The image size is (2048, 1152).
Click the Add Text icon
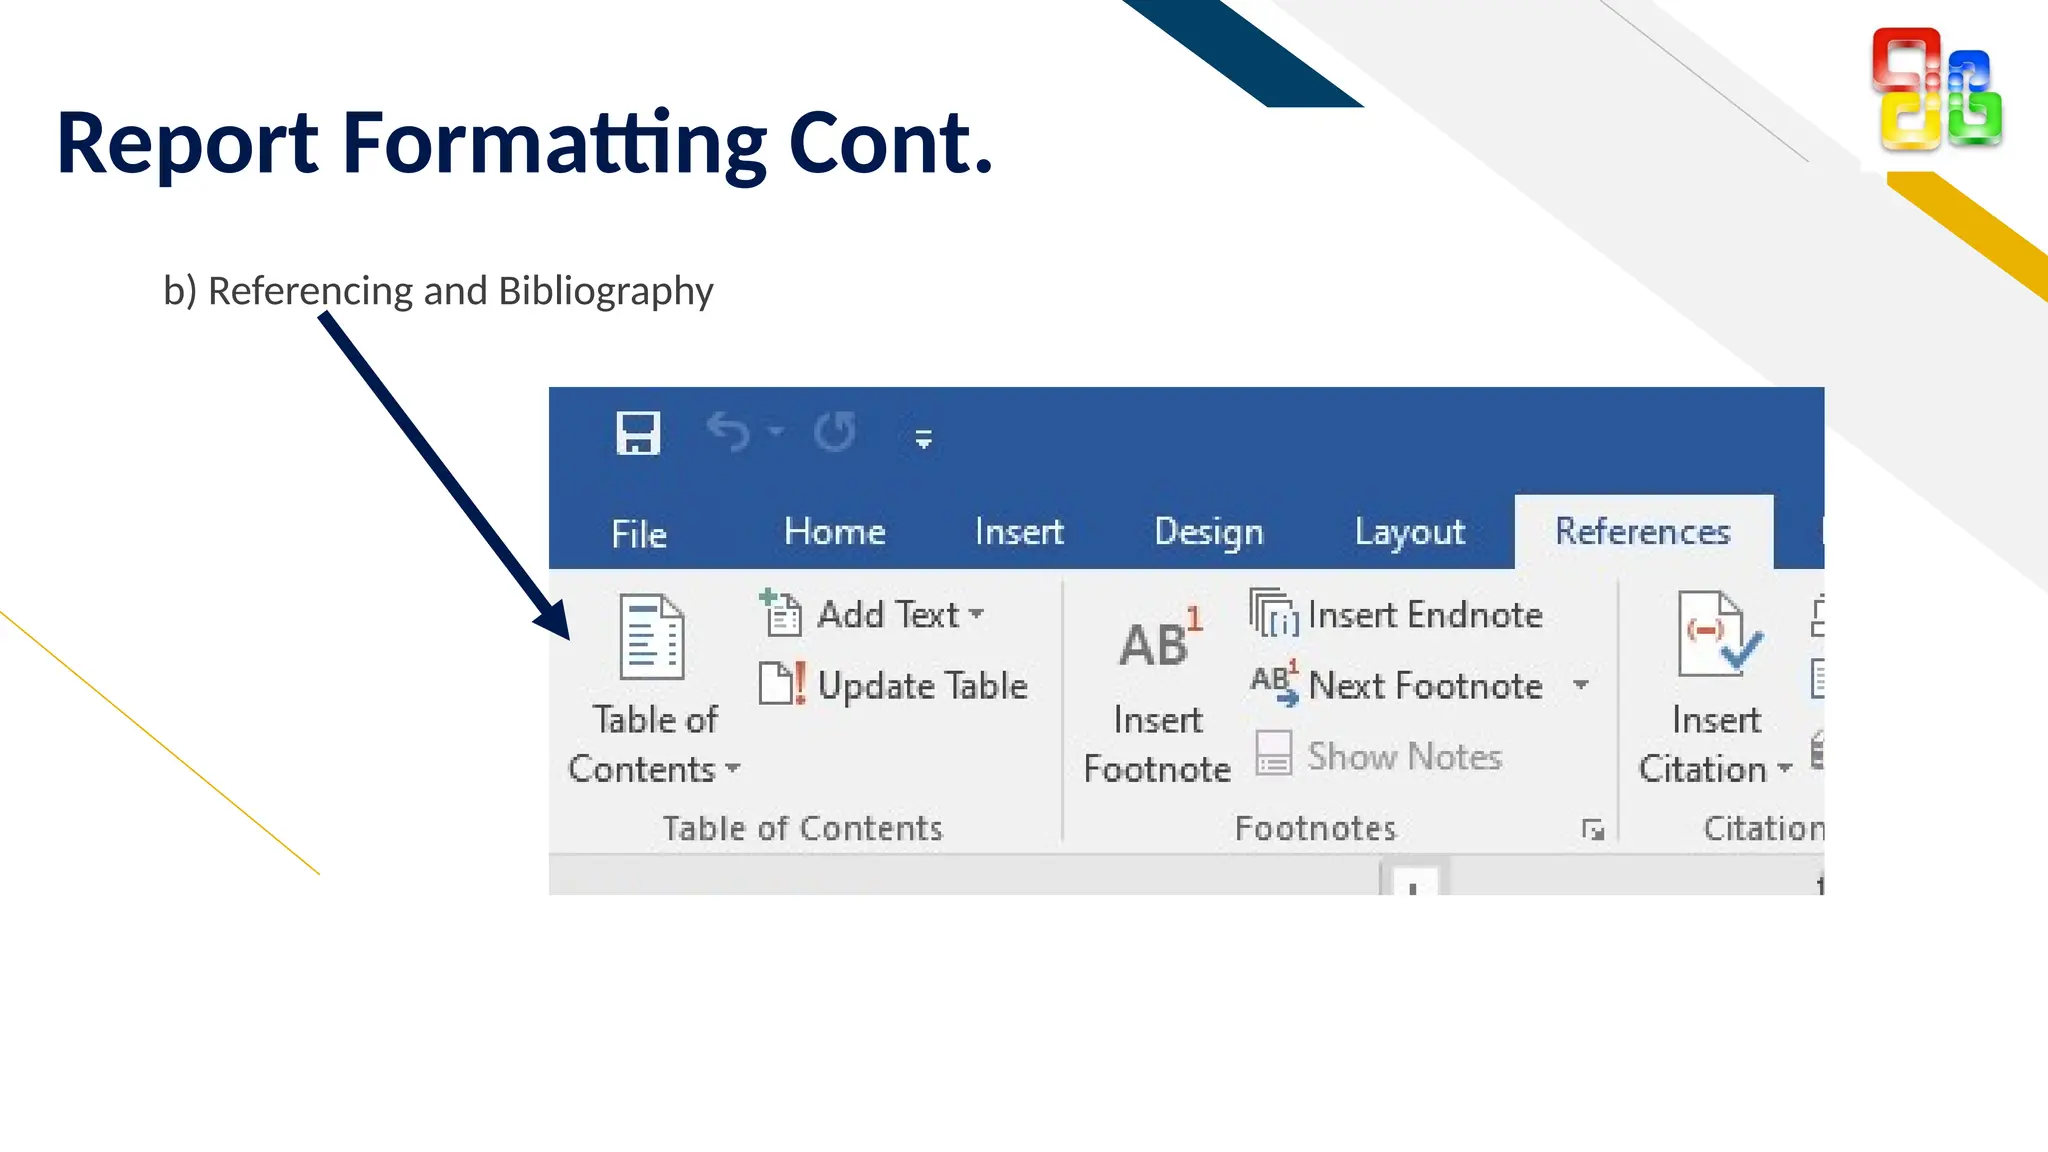[x=781, y=612]
